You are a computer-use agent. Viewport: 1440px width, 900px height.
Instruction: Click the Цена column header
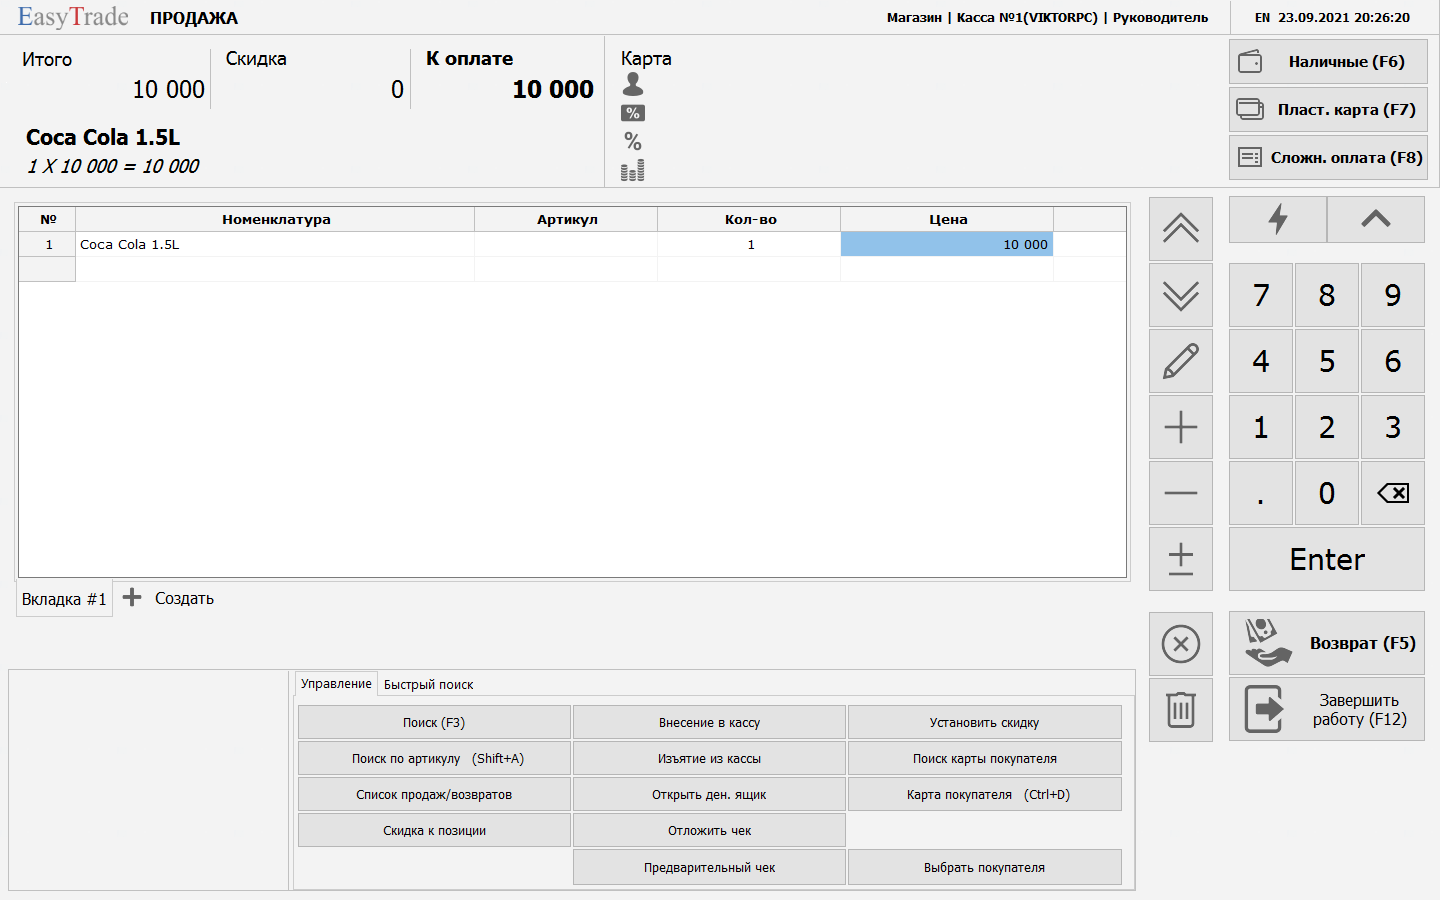point(947,219)
